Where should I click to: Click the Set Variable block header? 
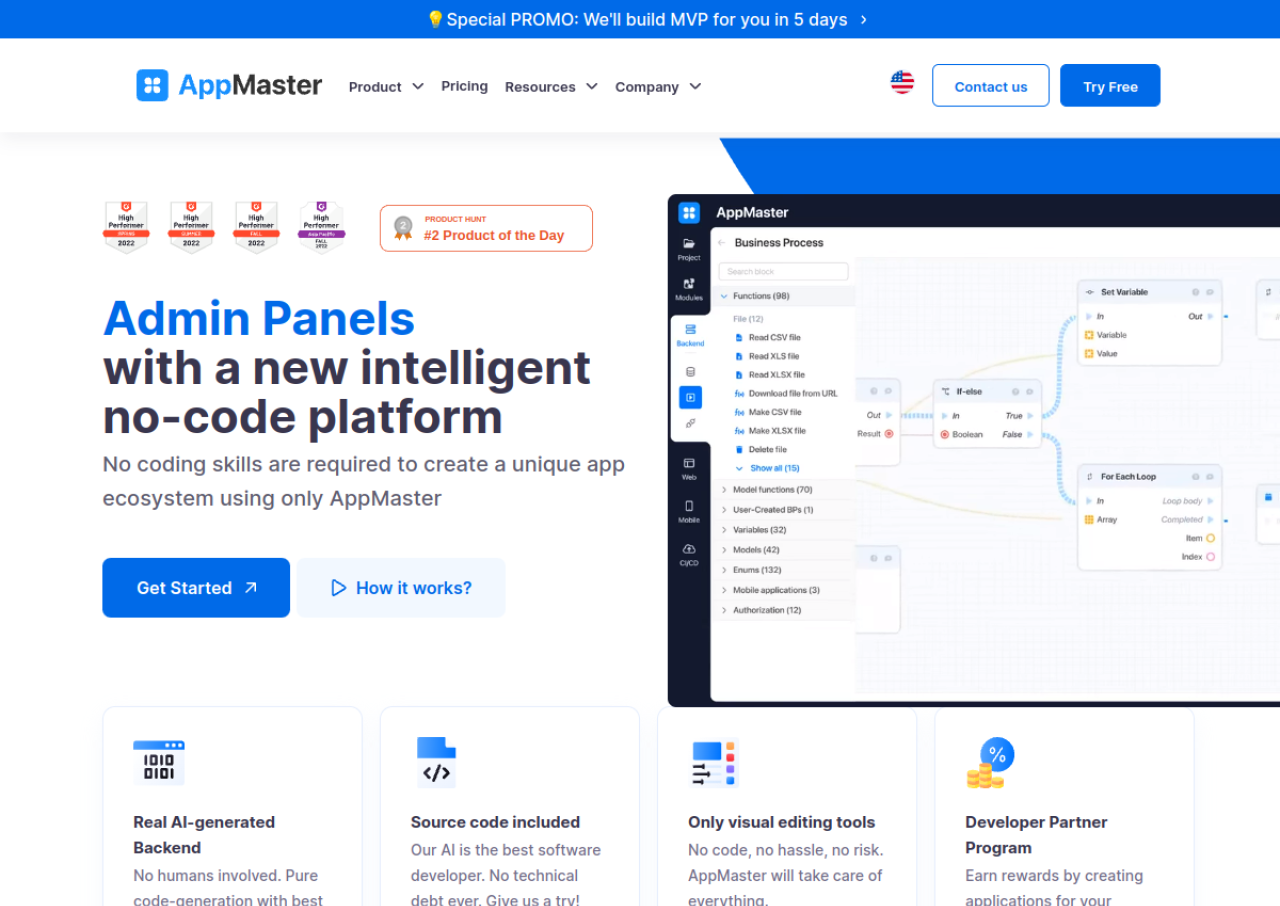tap(1150, 292)
